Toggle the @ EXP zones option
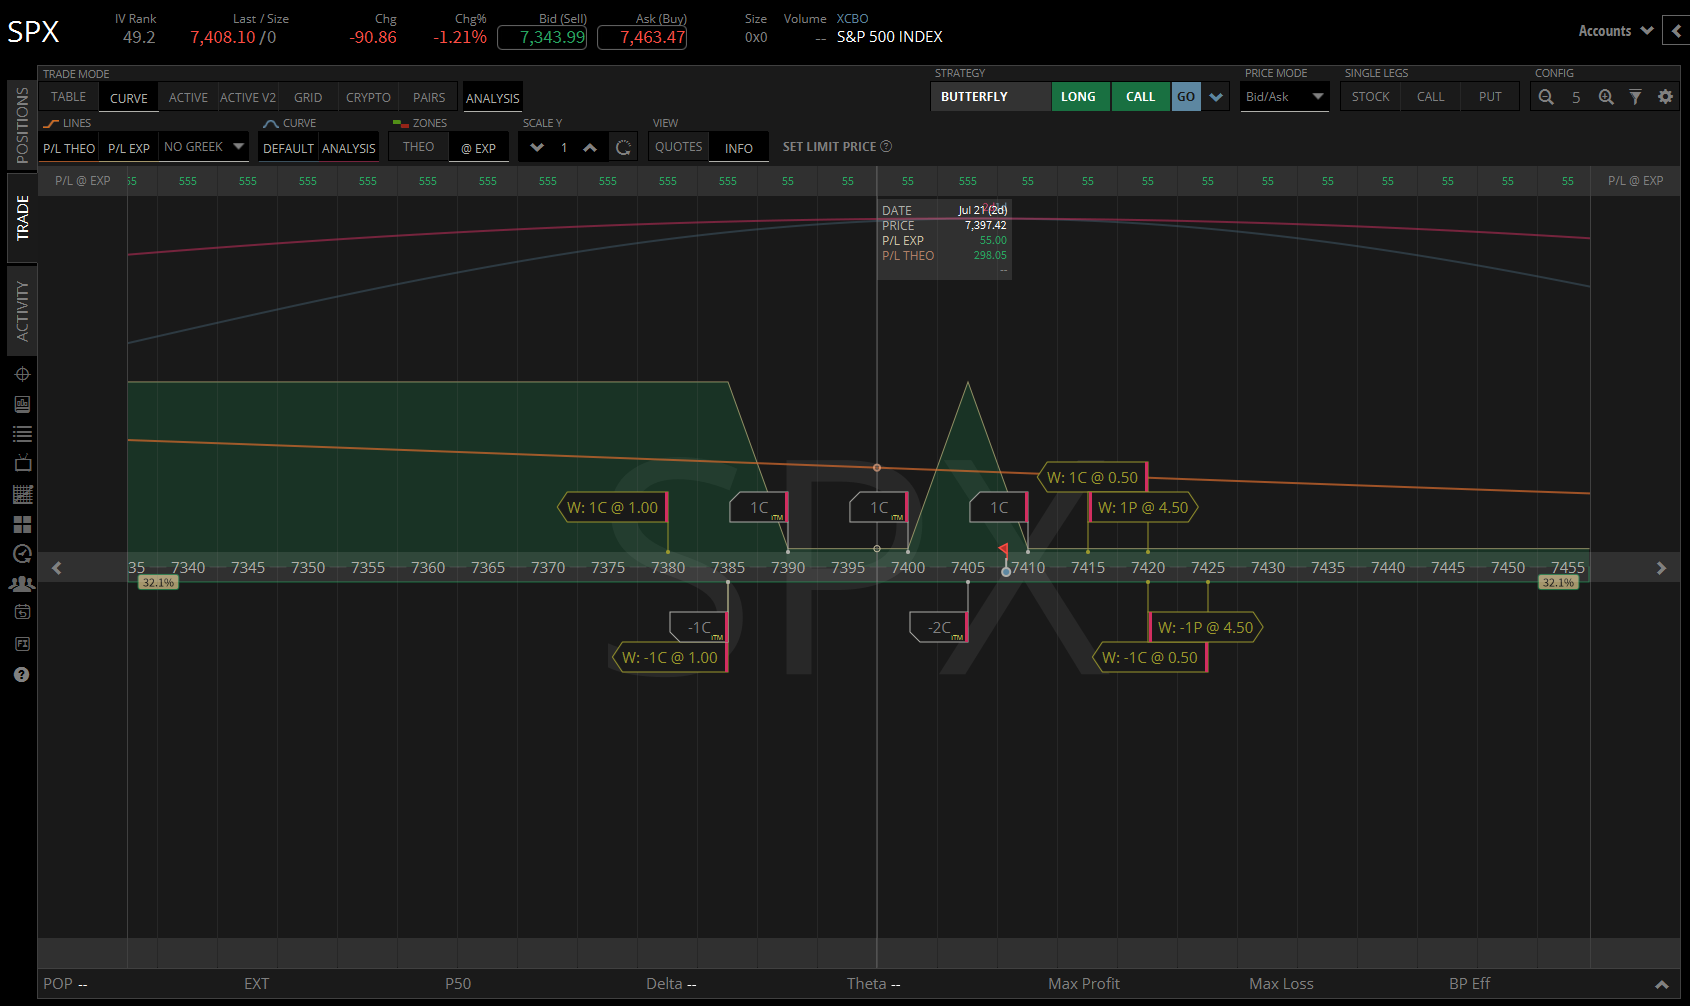This screenshot has height=1006, width=1690. pos(478,148)
